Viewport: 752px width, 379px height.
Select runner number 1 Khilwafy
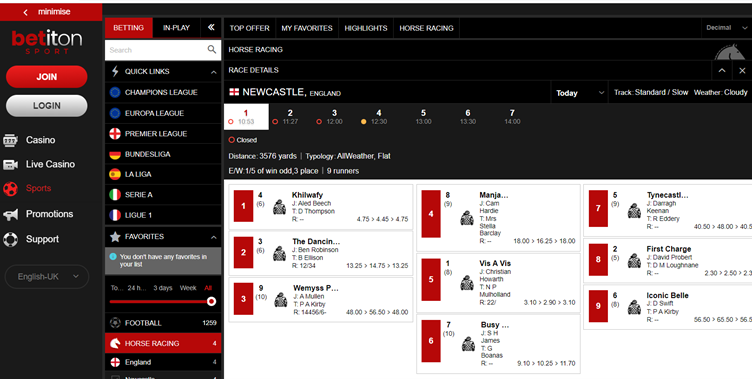[x=243, y=206]
